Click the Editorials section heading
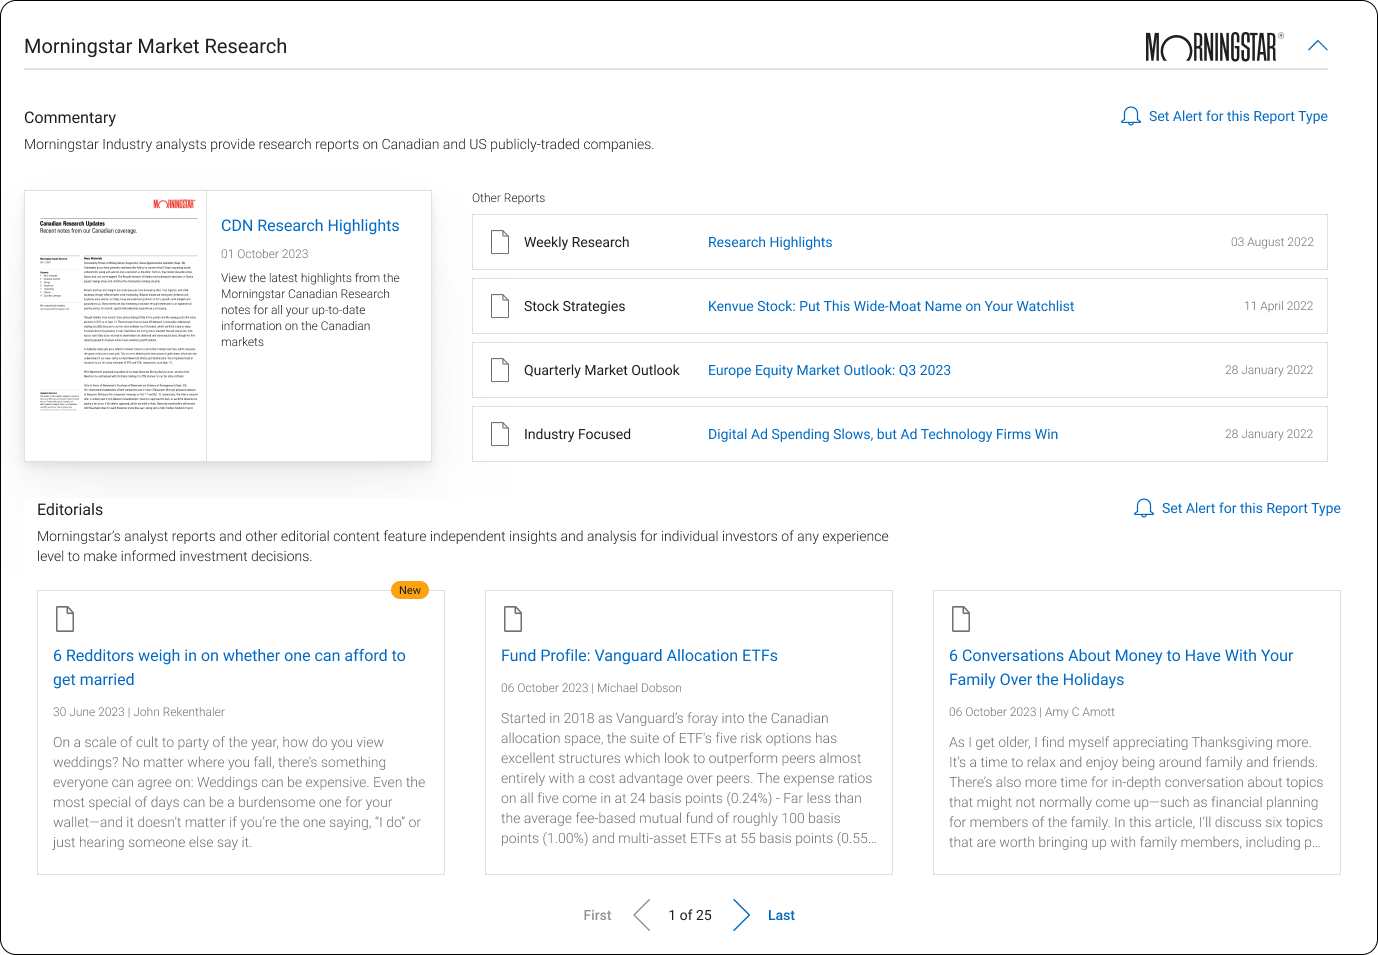The height and width of the screenshot is (955, 1378). (70, 510)
